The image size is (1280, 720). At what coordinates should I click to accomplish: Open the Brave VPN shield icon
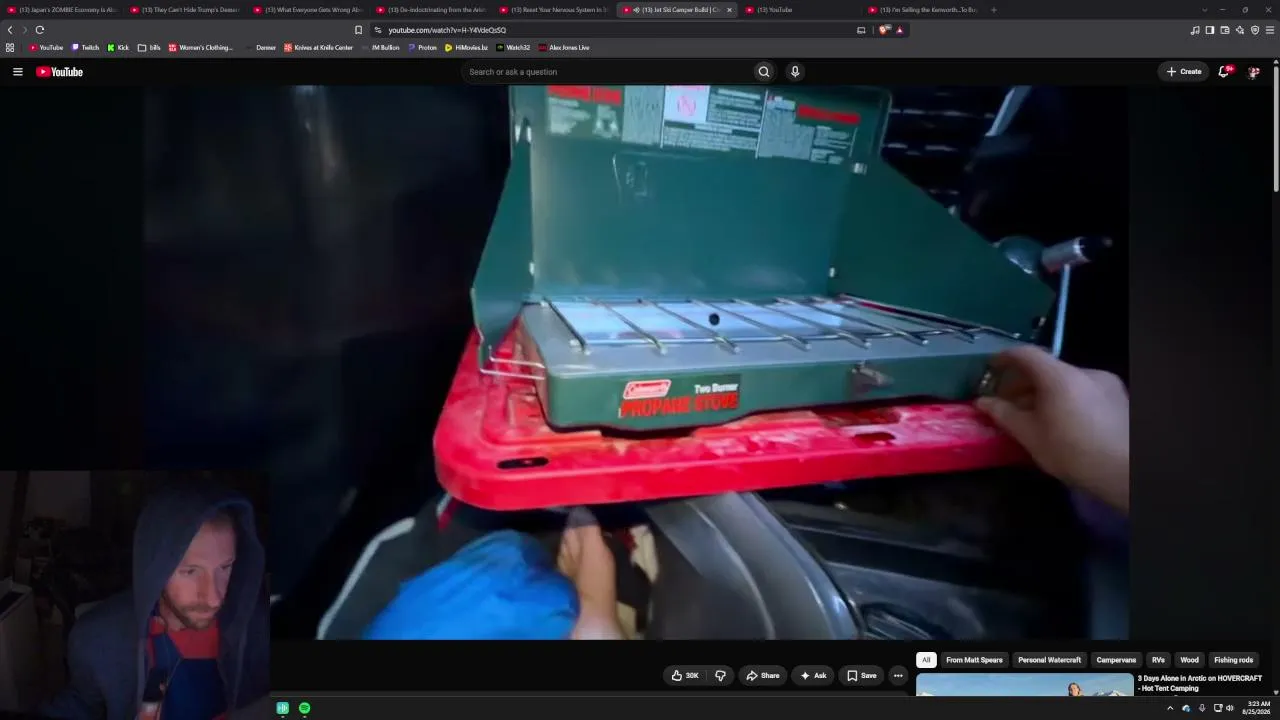1255,30
